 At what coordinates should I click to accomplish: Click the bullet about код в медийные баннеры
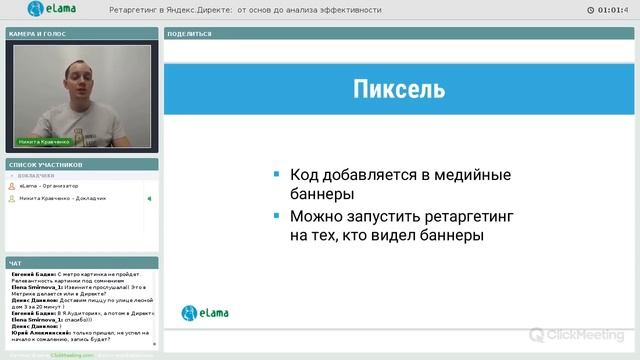click(x=400, y=184)
